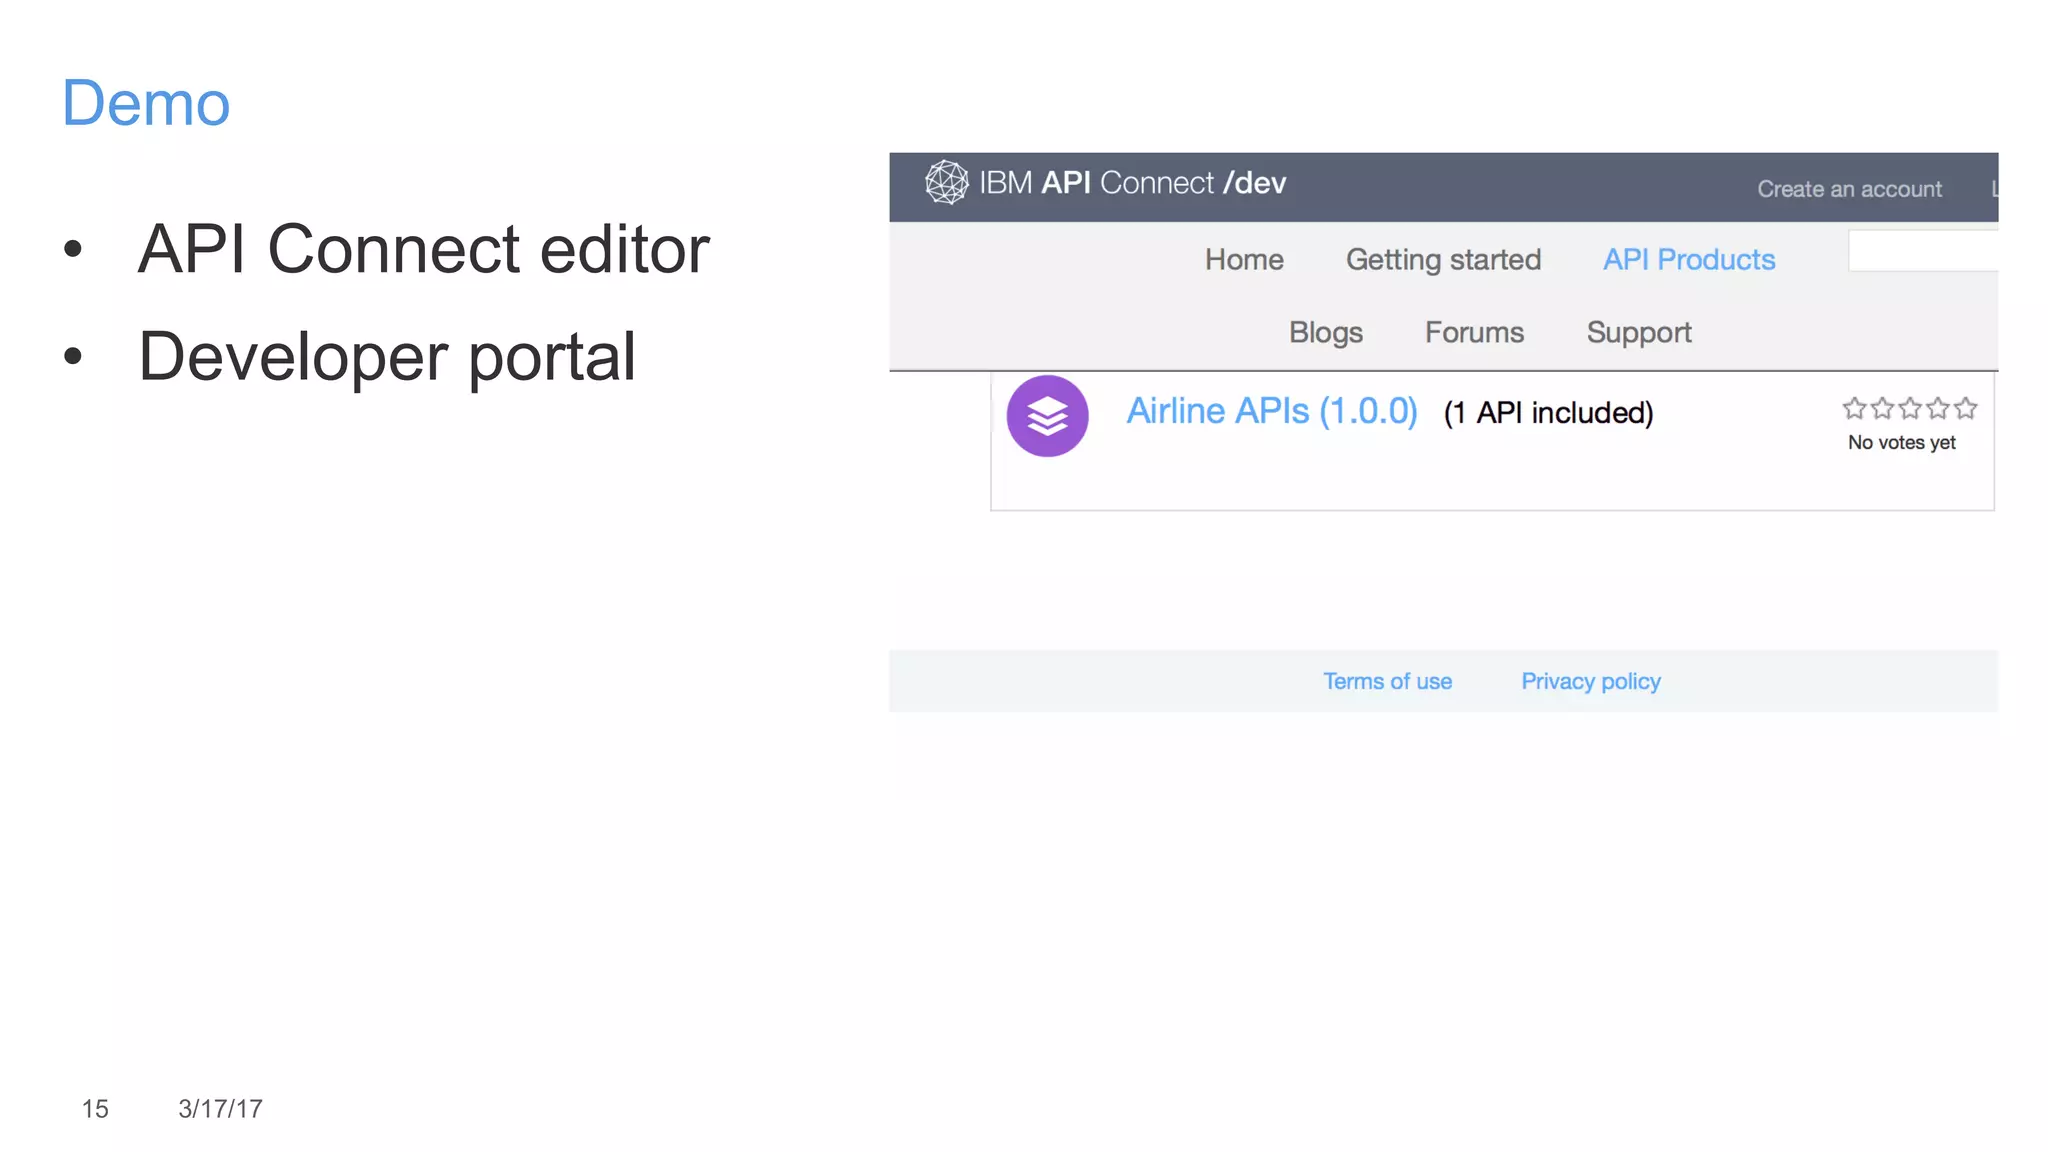Click the slide number 15
The image size is (2048, 1152).
[x=95, y=1108]
